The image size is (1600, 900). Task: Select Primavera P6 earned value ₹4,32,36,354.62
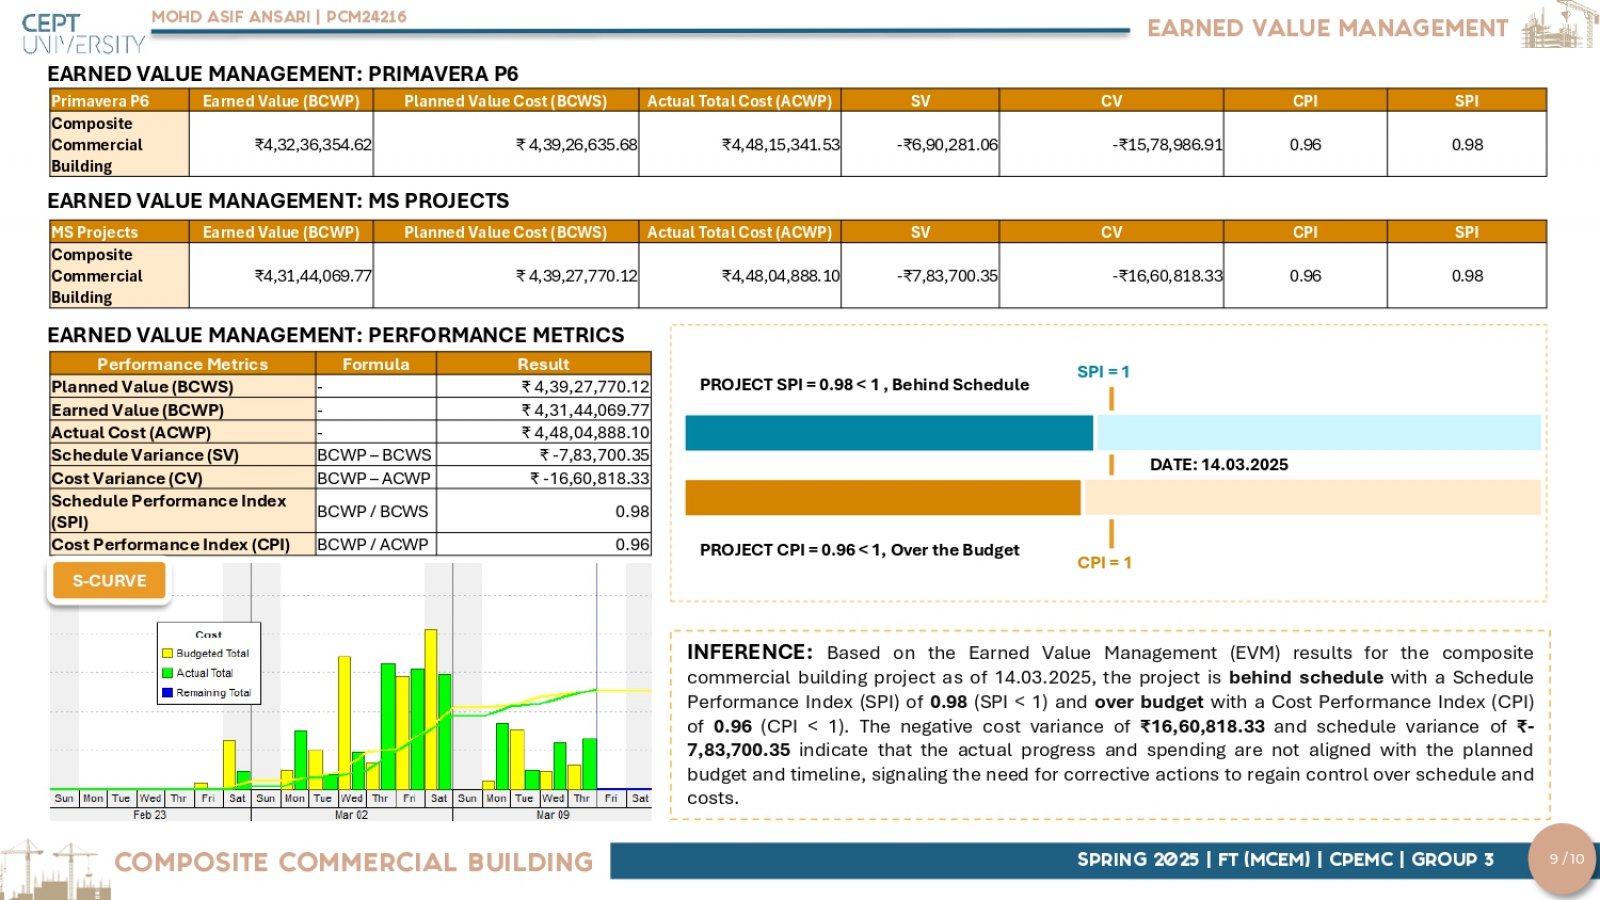point(313,145)
